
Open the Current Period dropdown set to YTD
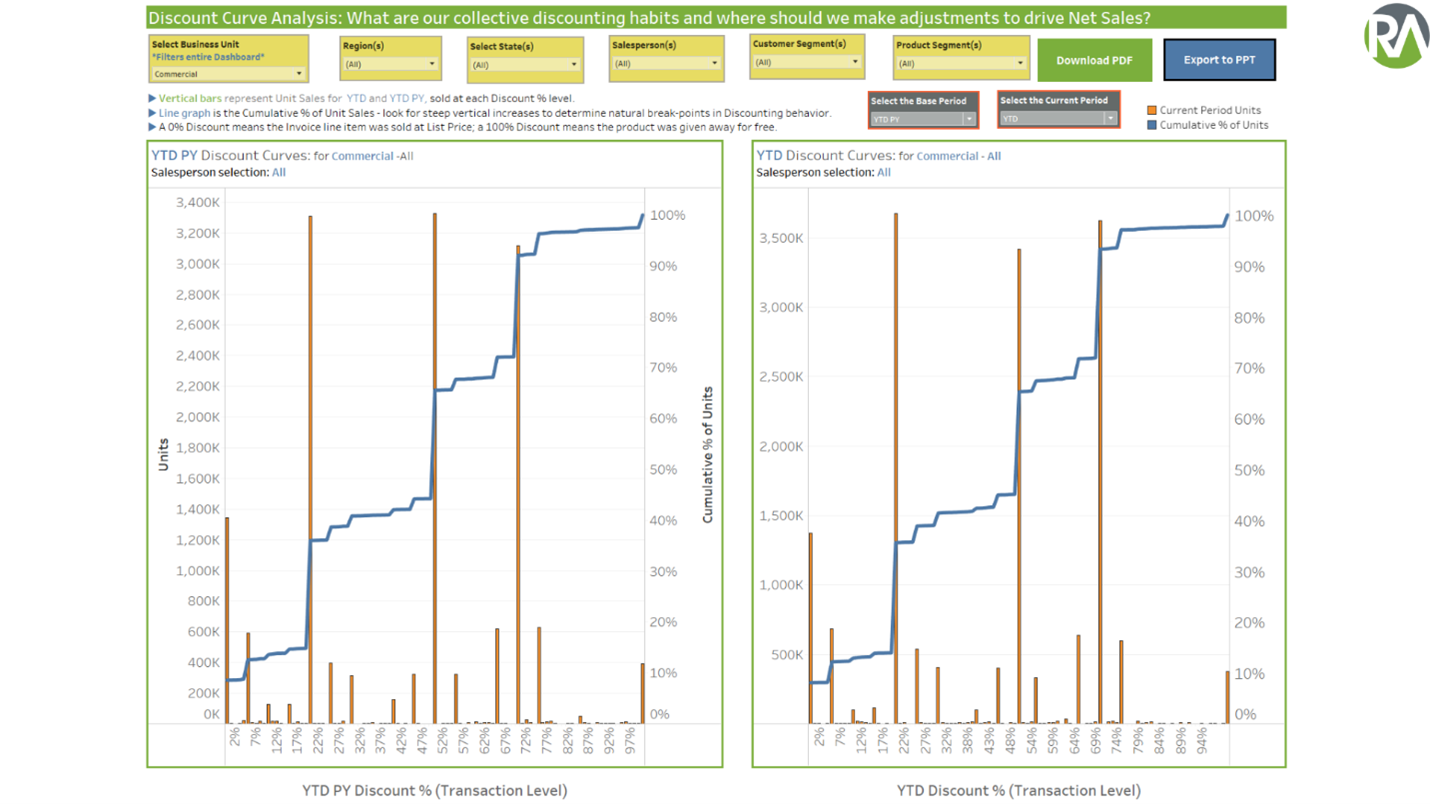pos(1058,118)
